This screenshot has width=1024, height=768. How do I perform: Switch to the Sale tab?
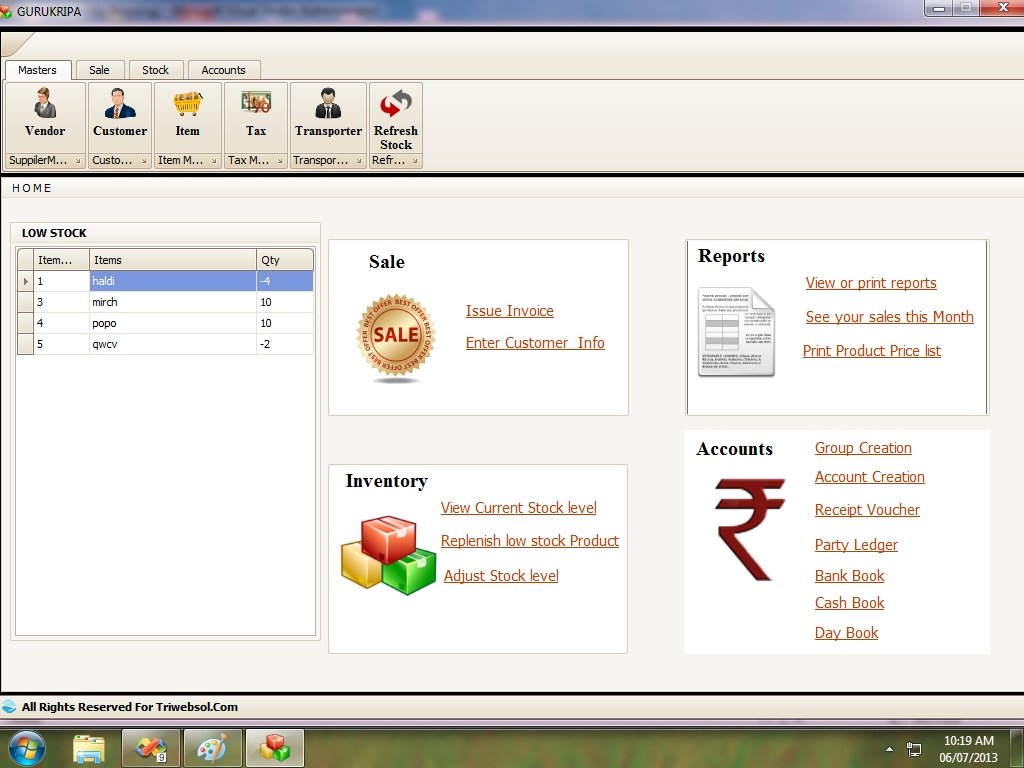pyautogui.click(x=99, y=69)
